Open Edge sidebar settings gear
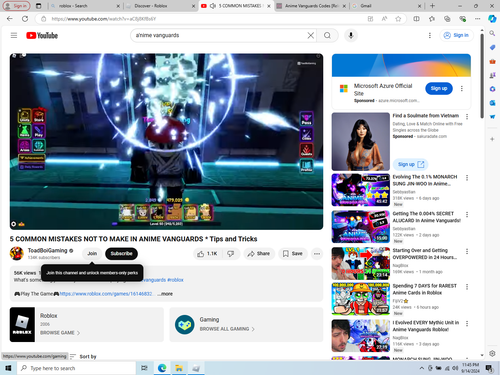Screen dimensions: 500x375 point(492,353)
